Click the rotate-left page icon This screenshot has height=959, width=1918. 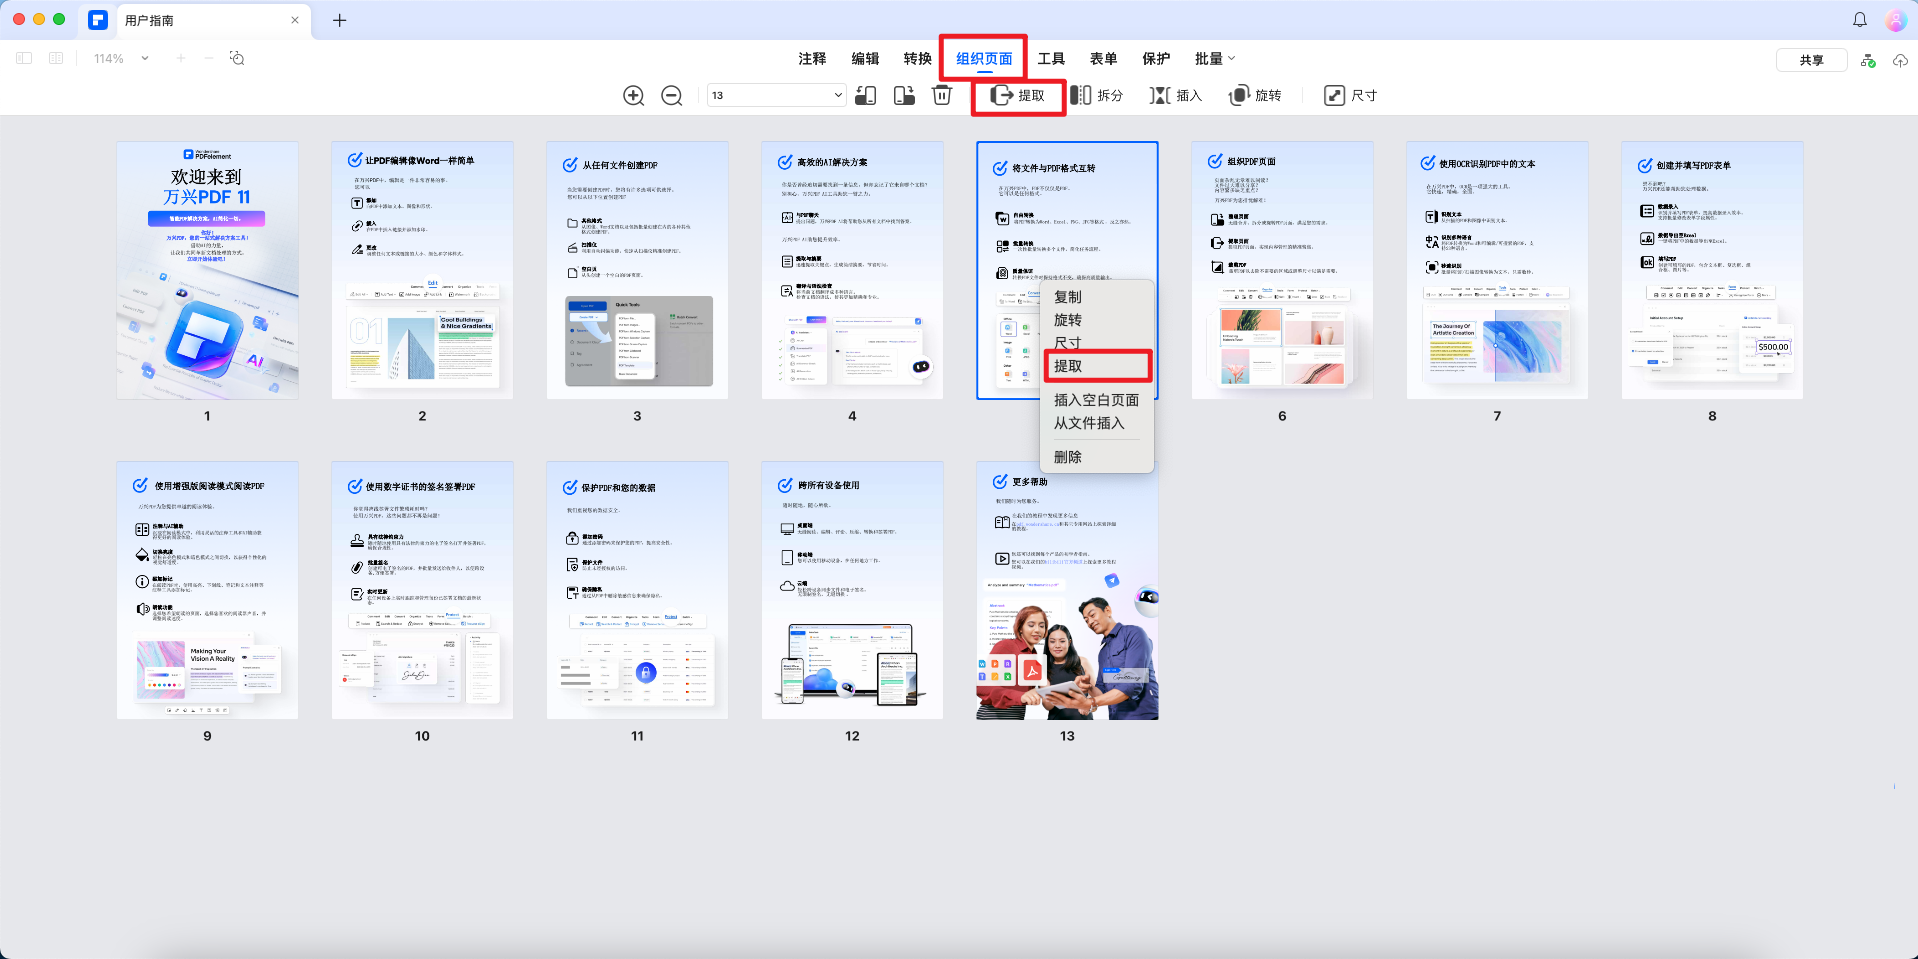(x=865, y=95)
